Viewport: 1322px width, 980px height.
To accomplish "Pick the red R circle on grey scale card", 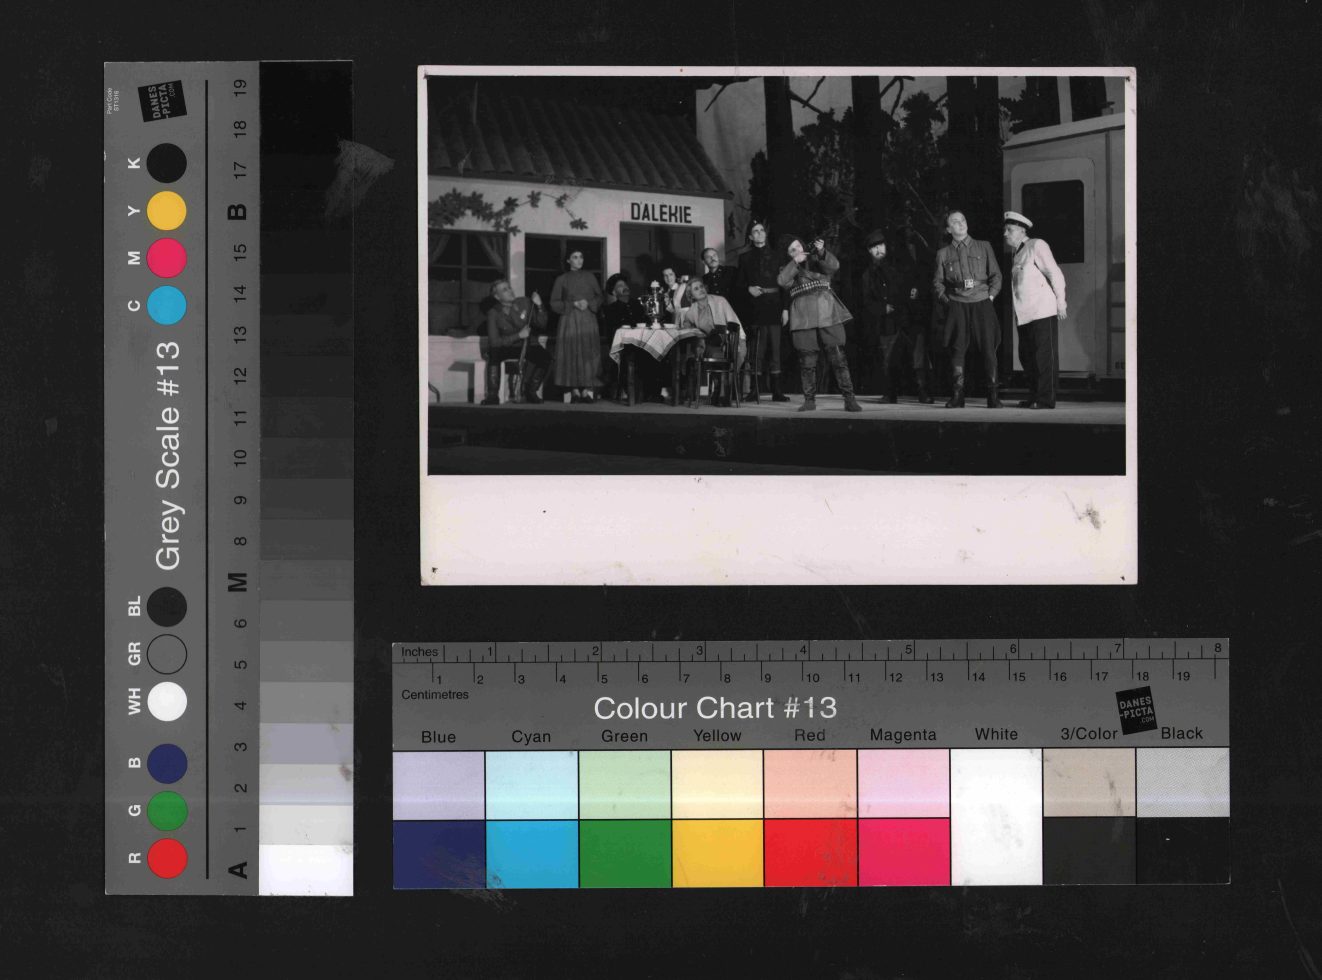I will click(x=167, y=858).
